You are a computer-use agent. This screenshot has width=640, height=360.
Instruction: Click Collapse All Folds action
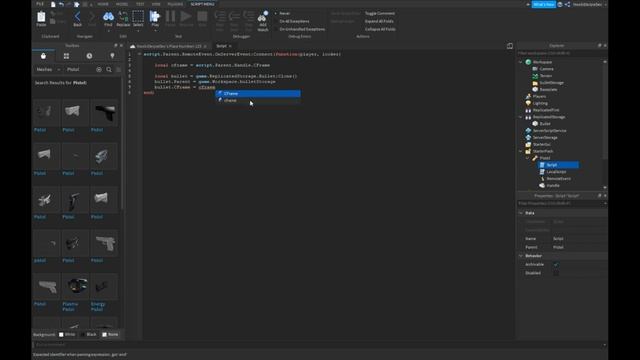[x=380, y=29]
